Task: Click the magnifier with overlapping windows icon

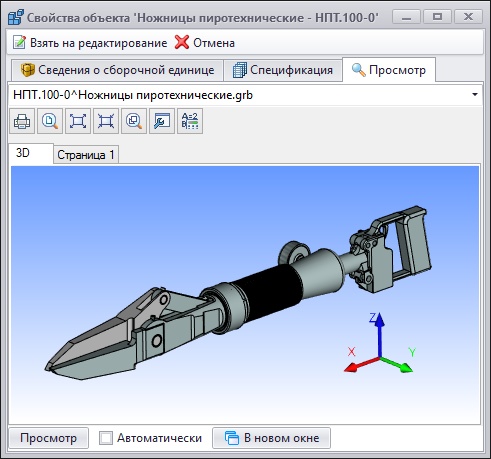Action: coord(134,121)
